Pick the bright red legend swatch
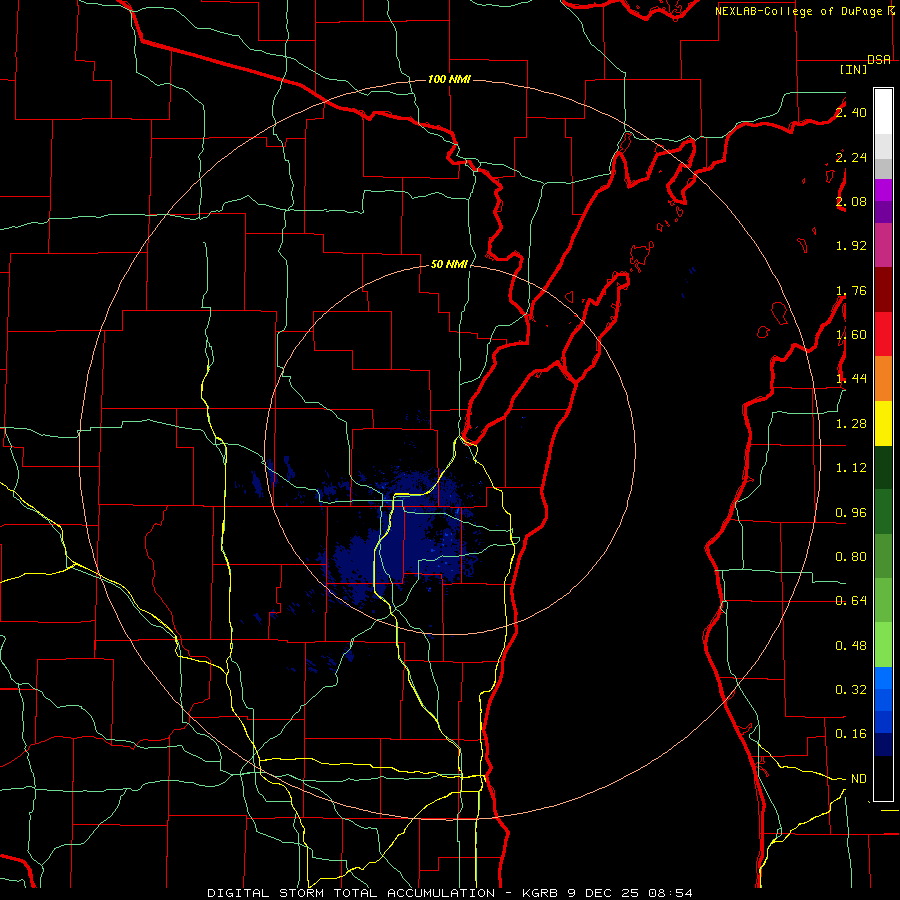The width and height of the screenshot is (900, 900). click(883, 334)
